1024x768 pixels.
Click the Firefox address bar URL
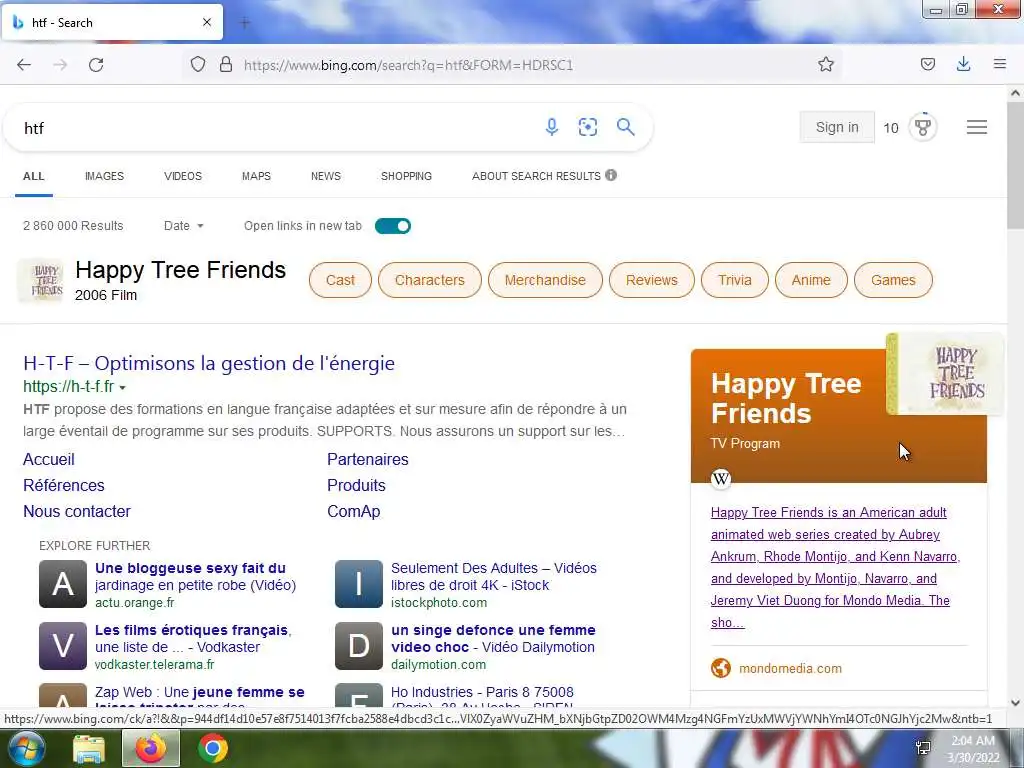(408, 65)
